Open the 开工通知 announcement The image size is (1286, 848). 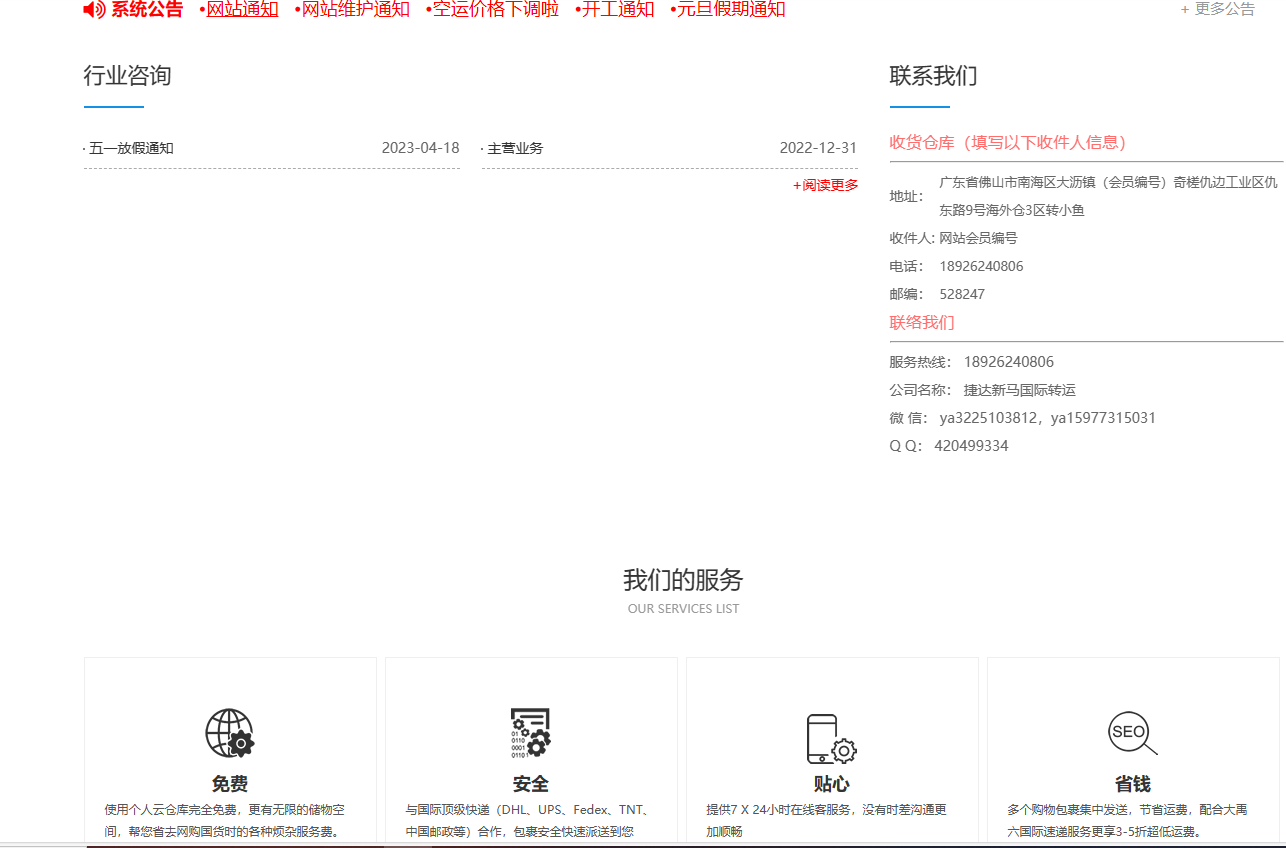coord(618,10)
